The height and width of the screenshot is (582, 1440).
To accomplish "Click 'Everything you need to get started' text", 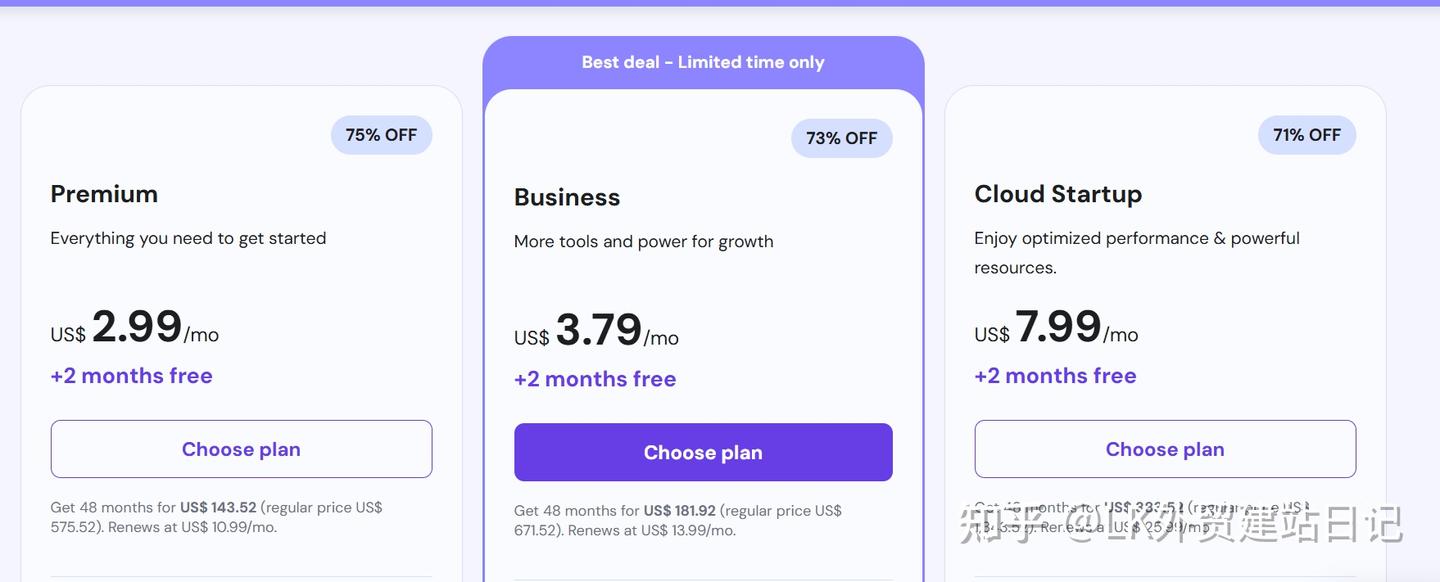I will pos(188,238).
